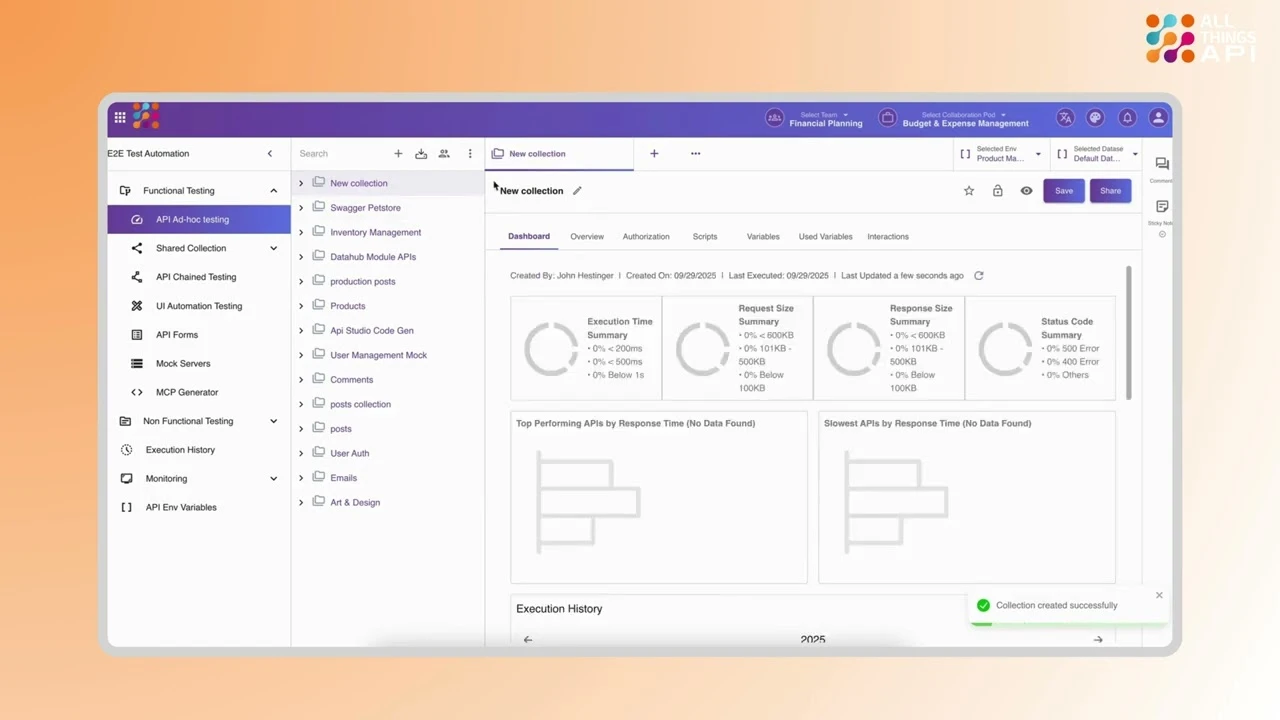Open the Scripts tab
Screen dimensions: 1280x720
coord(705,237)
